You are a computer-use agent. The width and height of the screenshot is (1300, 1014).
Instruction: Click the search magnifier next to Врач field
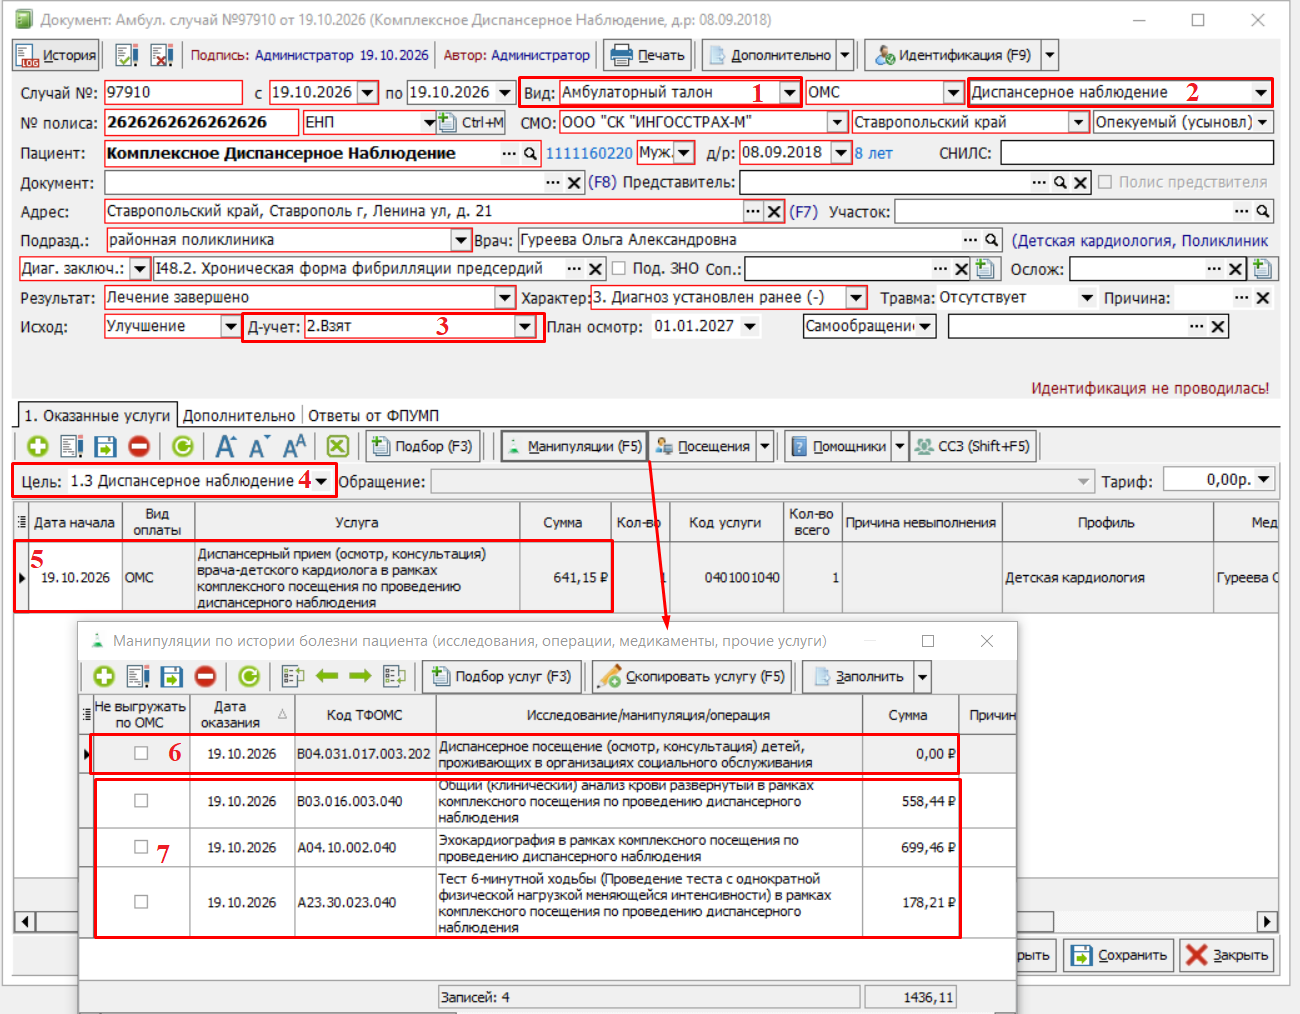pos(991,240)
